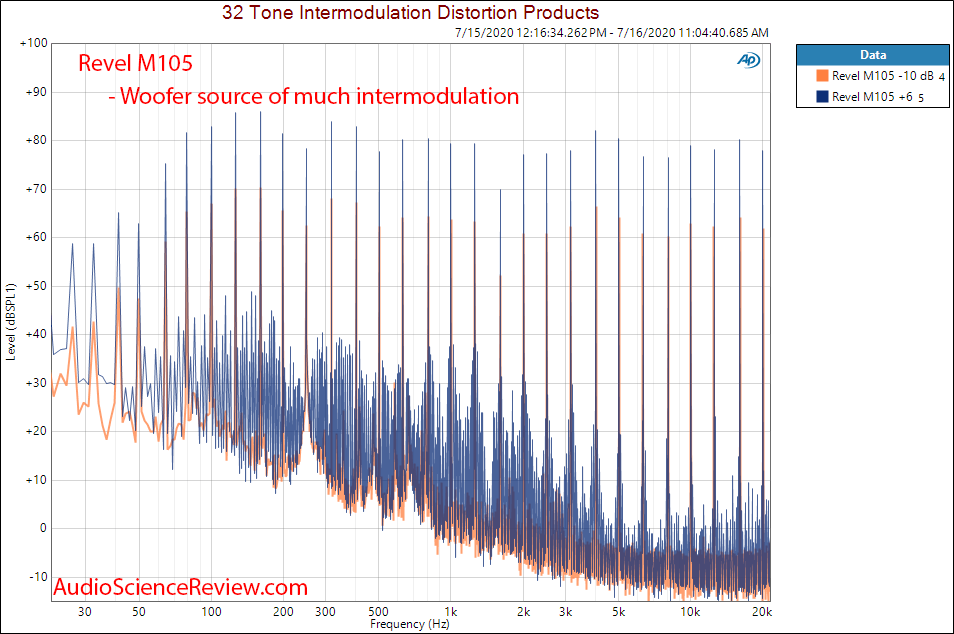
Task: Click the 'Frequency (Hz)' horizontal axis label
Action: pos(409,624)
